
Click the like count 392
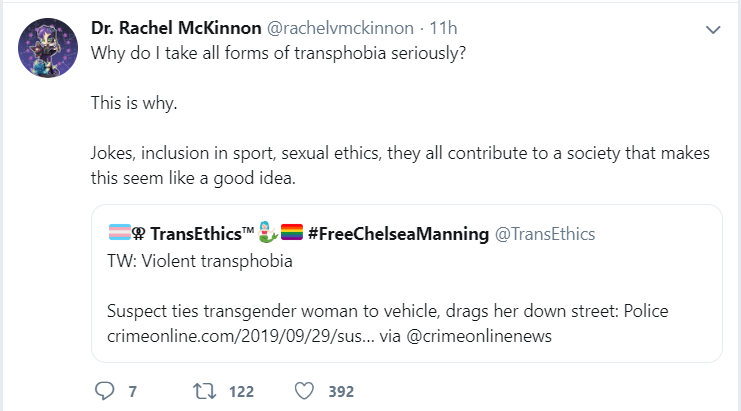(x=341, y=392)
